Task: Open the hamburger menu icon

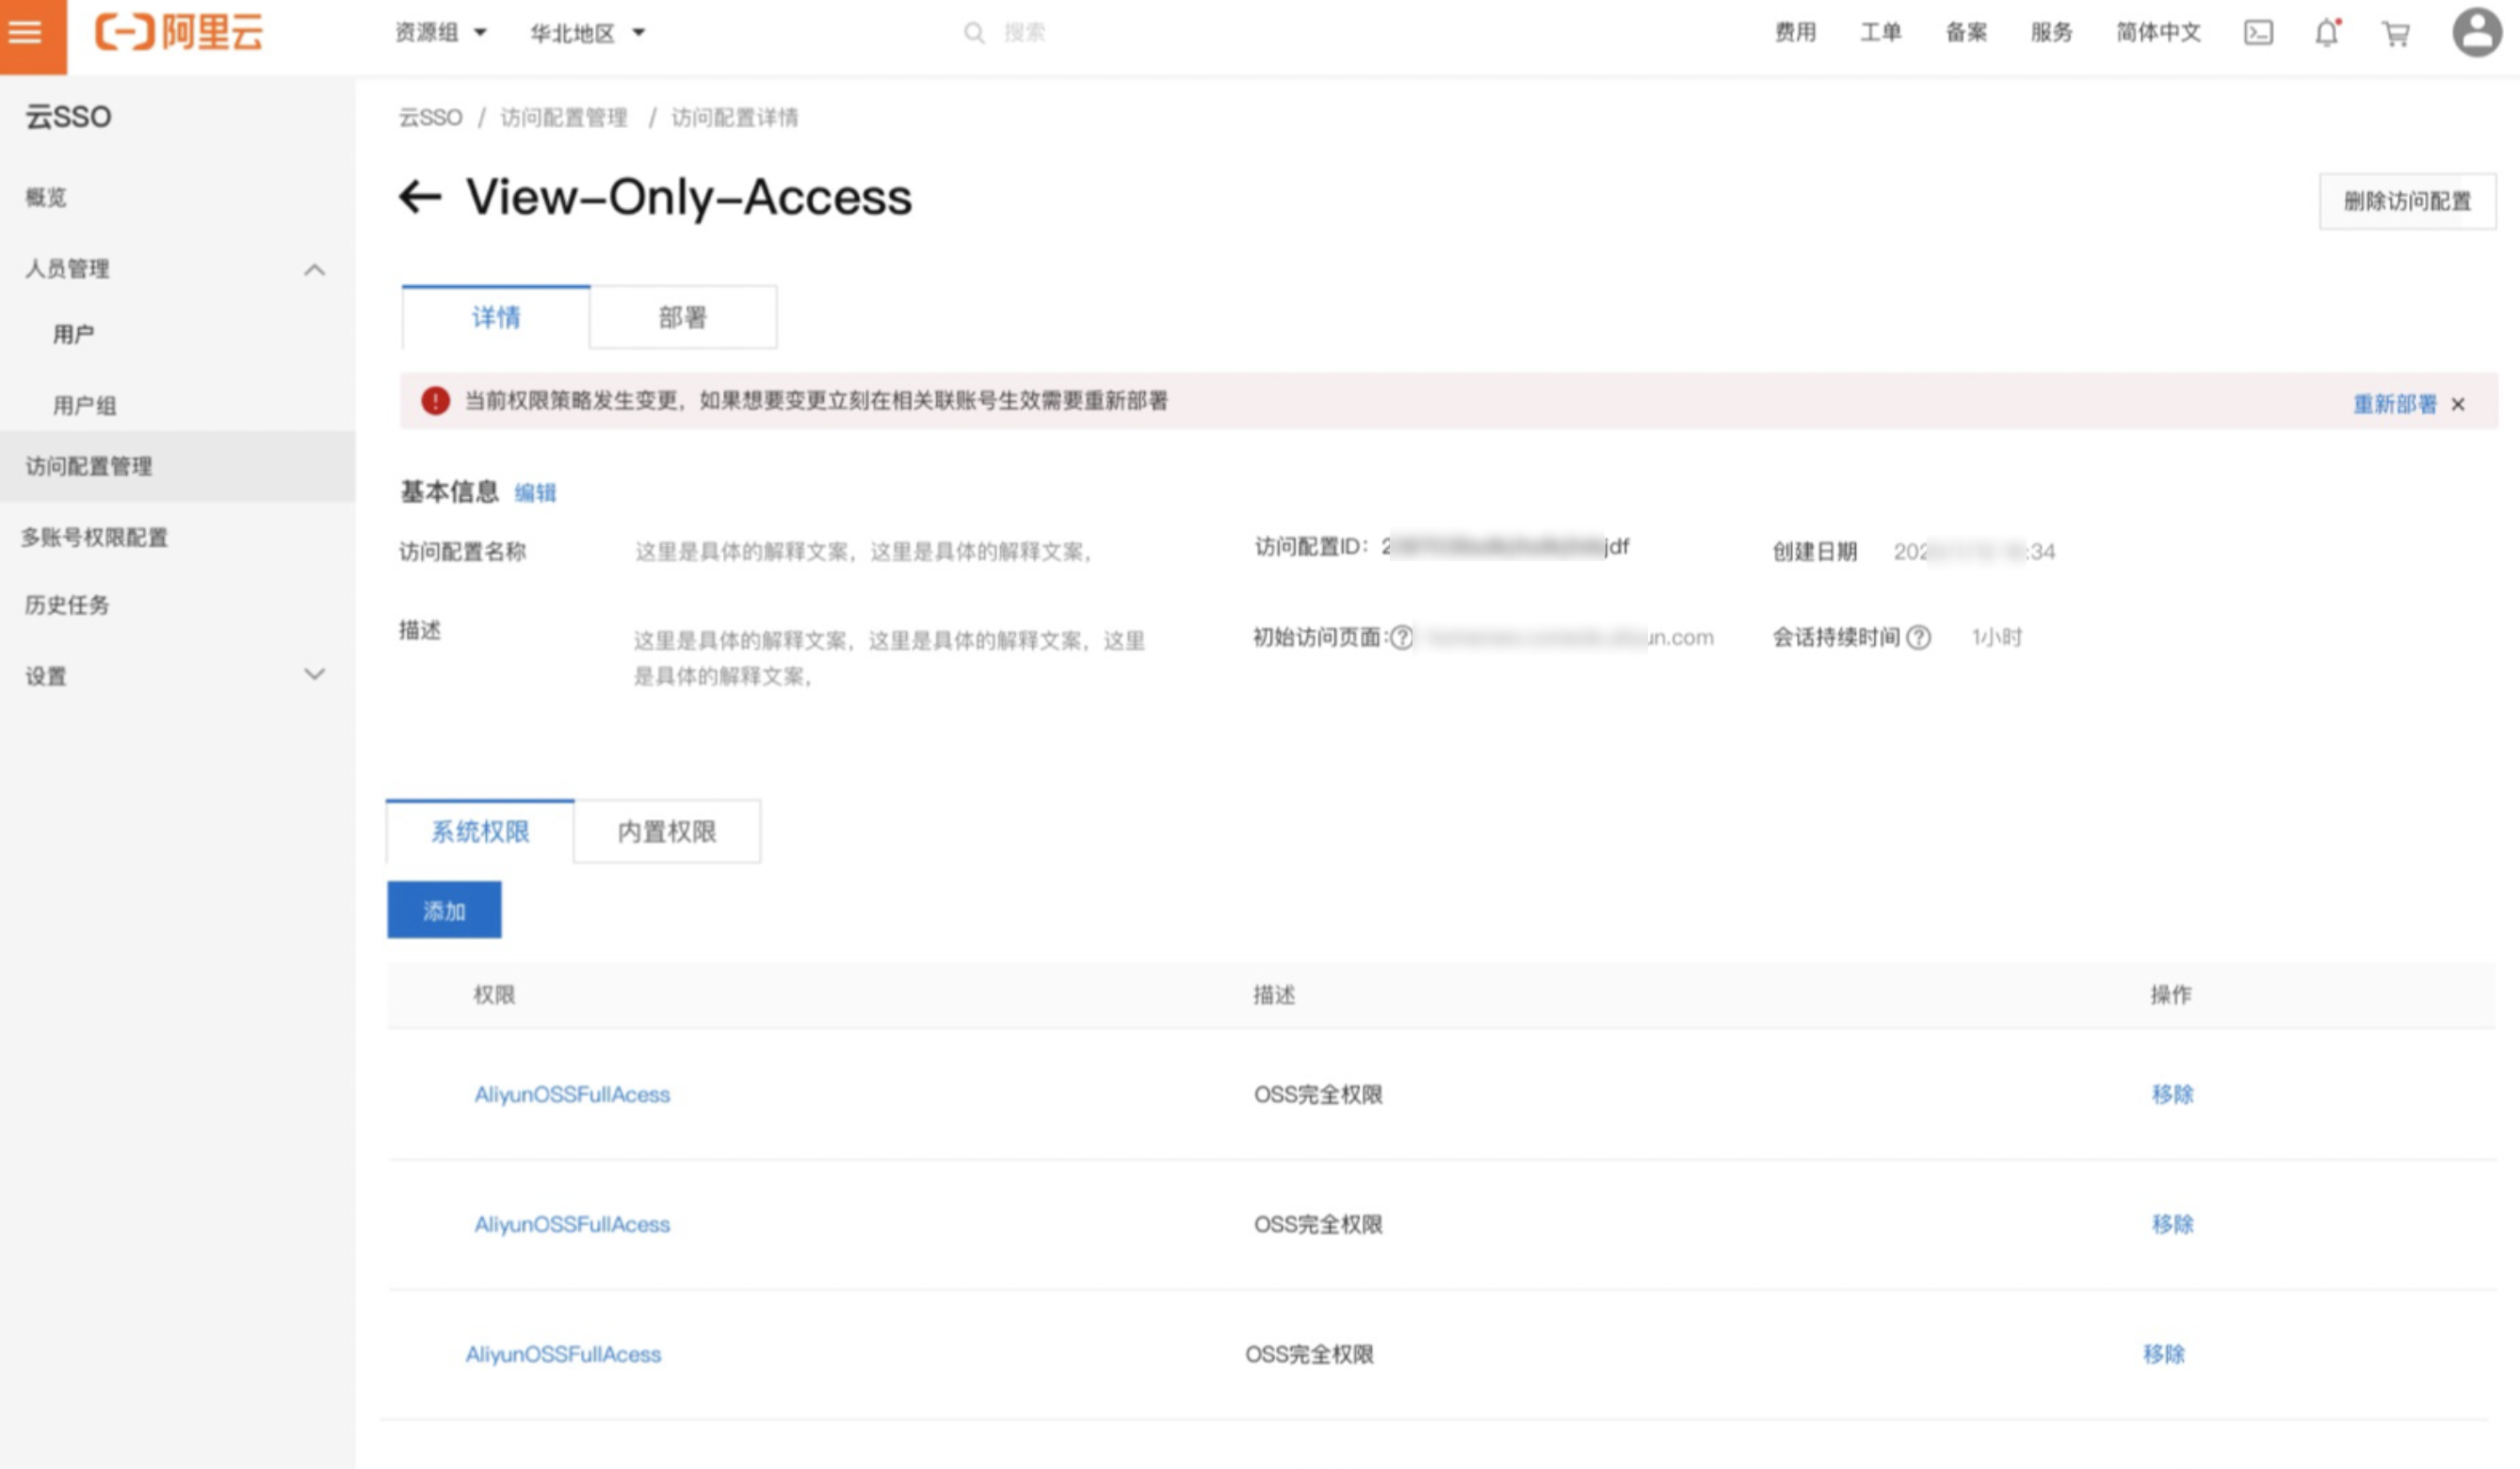Action: 26,33
